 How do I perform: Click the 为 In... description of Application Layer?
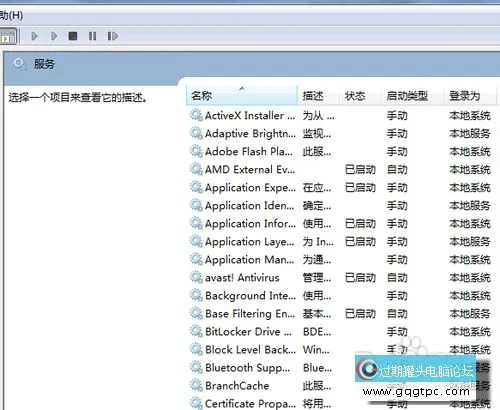(318, 241)
